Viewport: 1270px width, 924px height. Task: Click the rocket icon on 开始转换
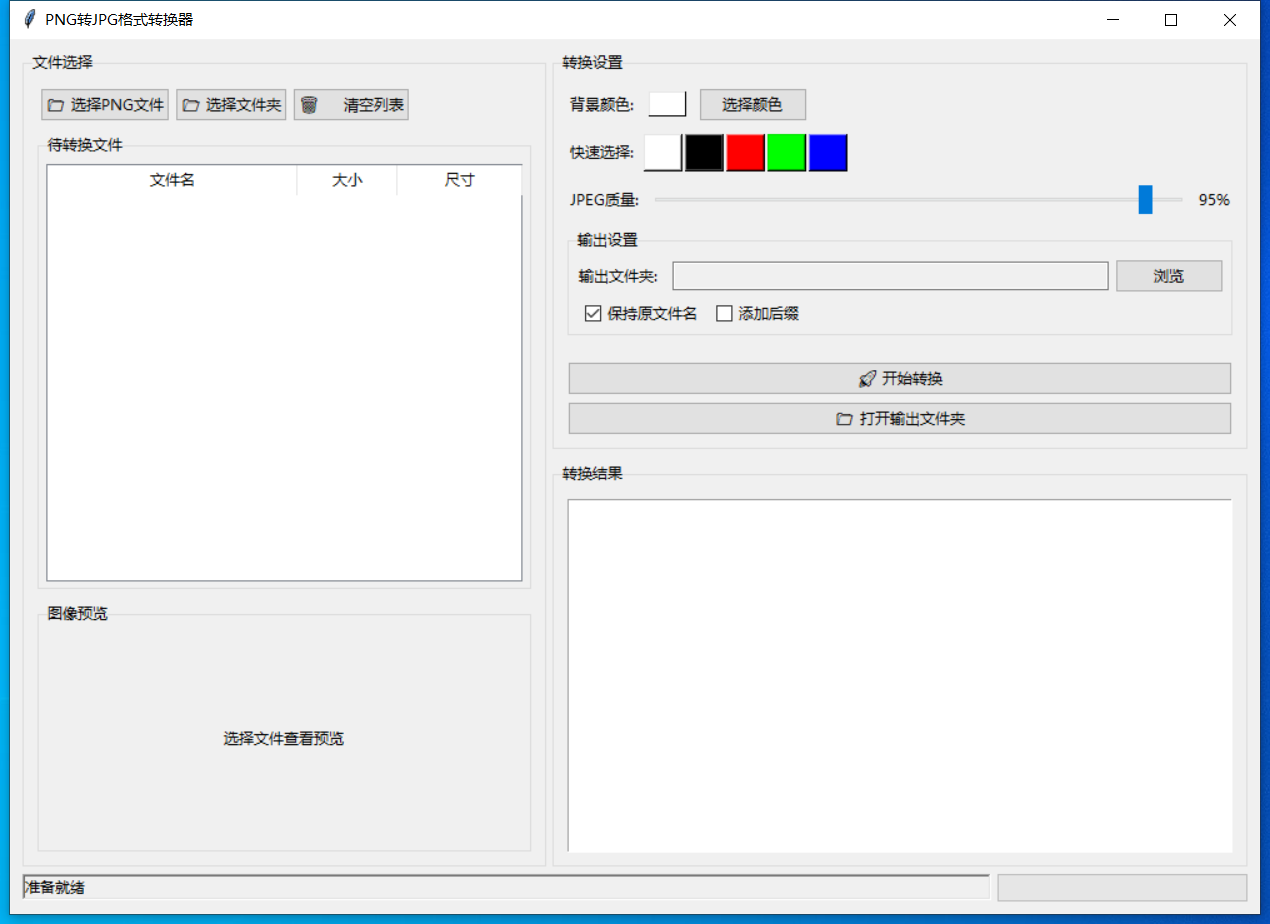coord(867,379)
